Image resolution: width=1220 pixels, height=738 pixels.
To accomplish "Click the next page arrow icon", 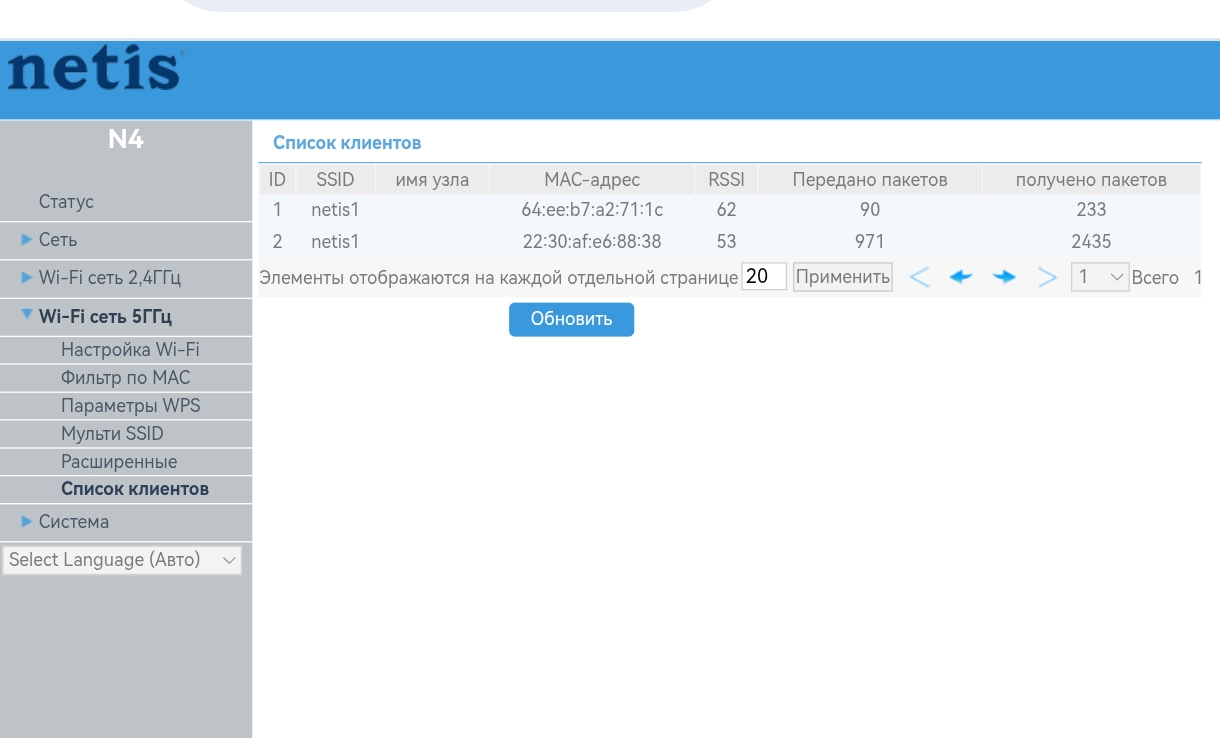I will click(x=1004, y=277).
